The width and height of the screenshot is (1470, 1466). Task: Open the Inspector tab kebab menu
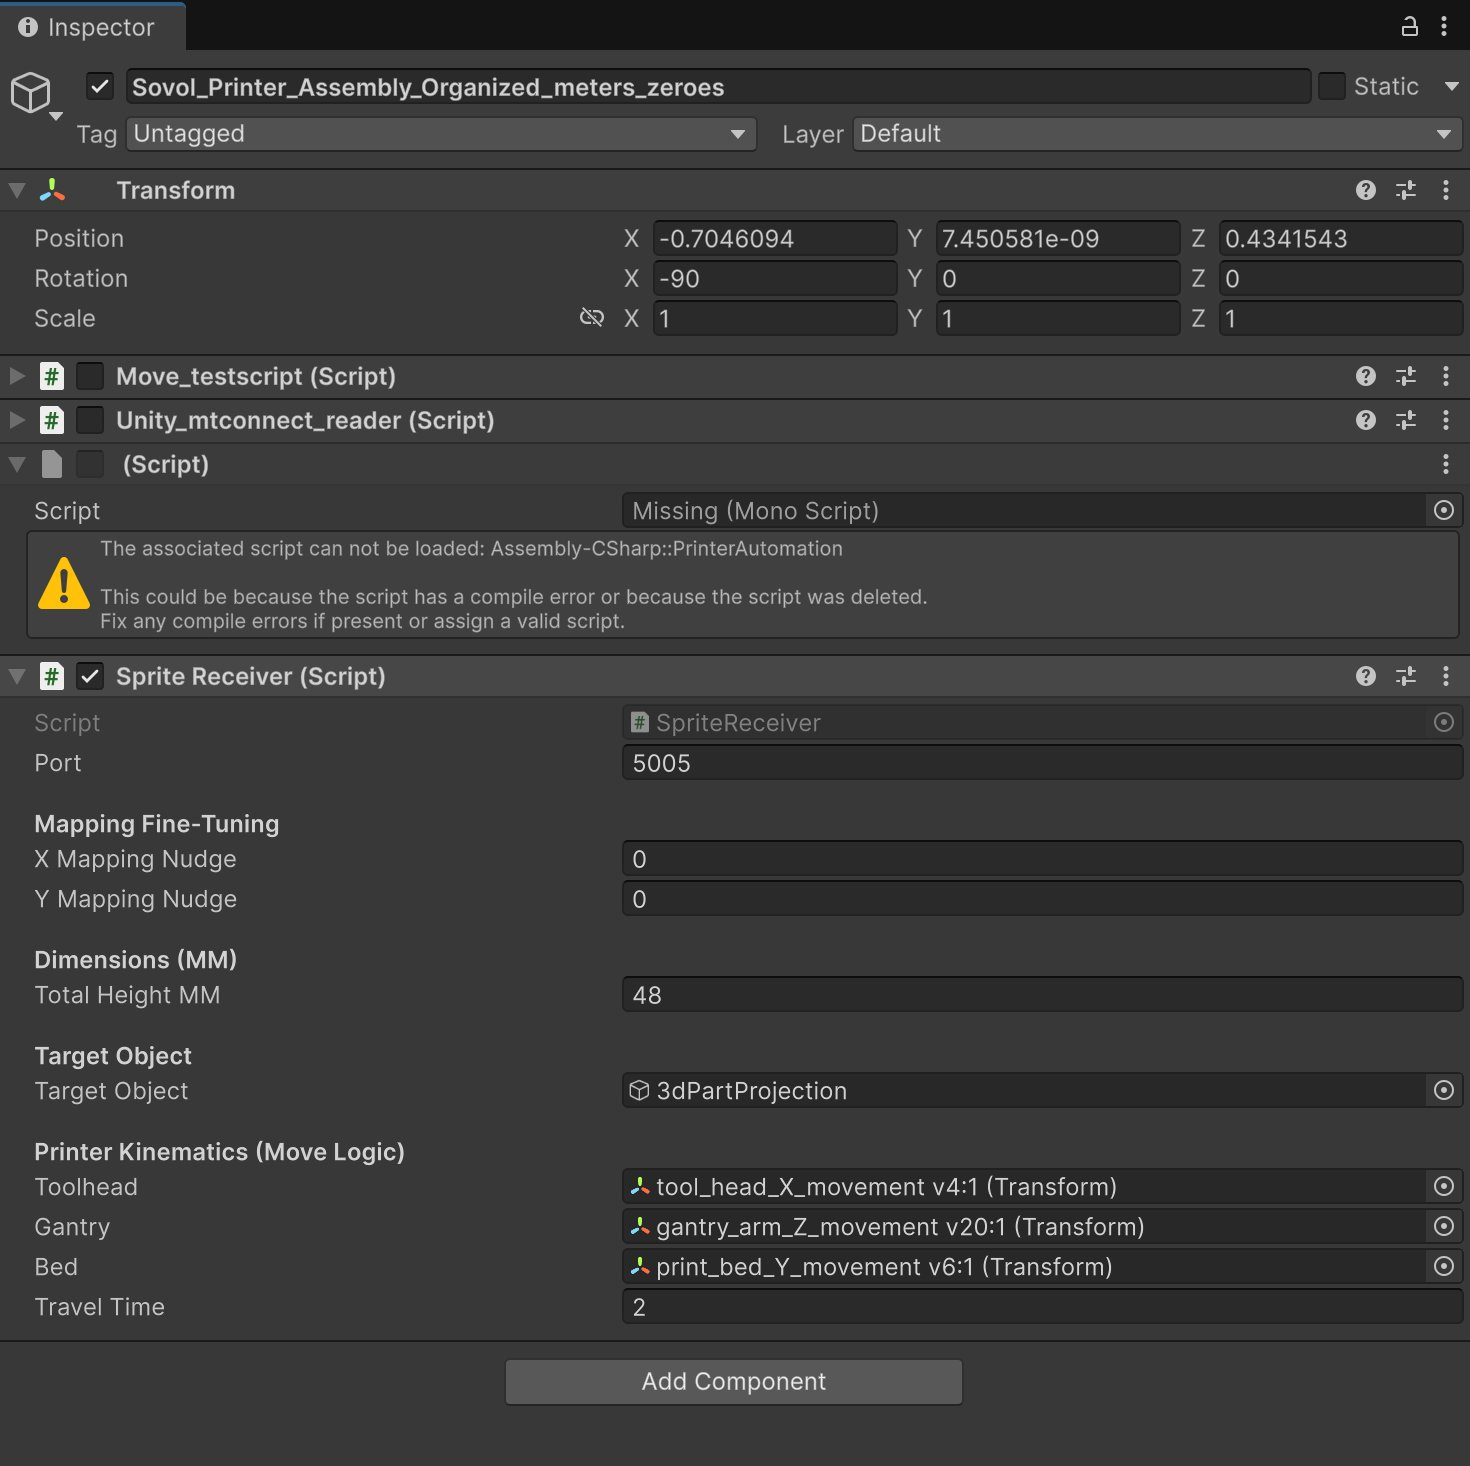tap(1444, 27)
